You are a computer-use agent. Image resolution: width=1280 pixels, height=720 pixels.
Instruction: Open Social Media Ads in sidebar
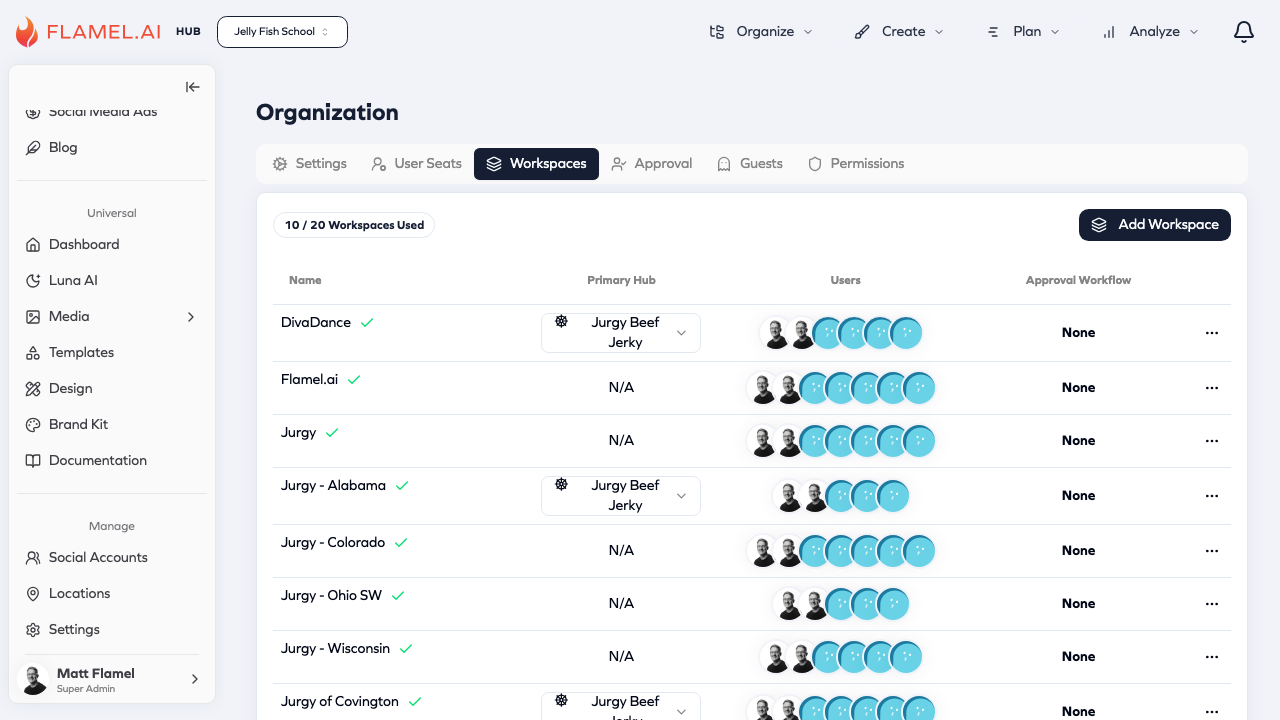(103, 111)
